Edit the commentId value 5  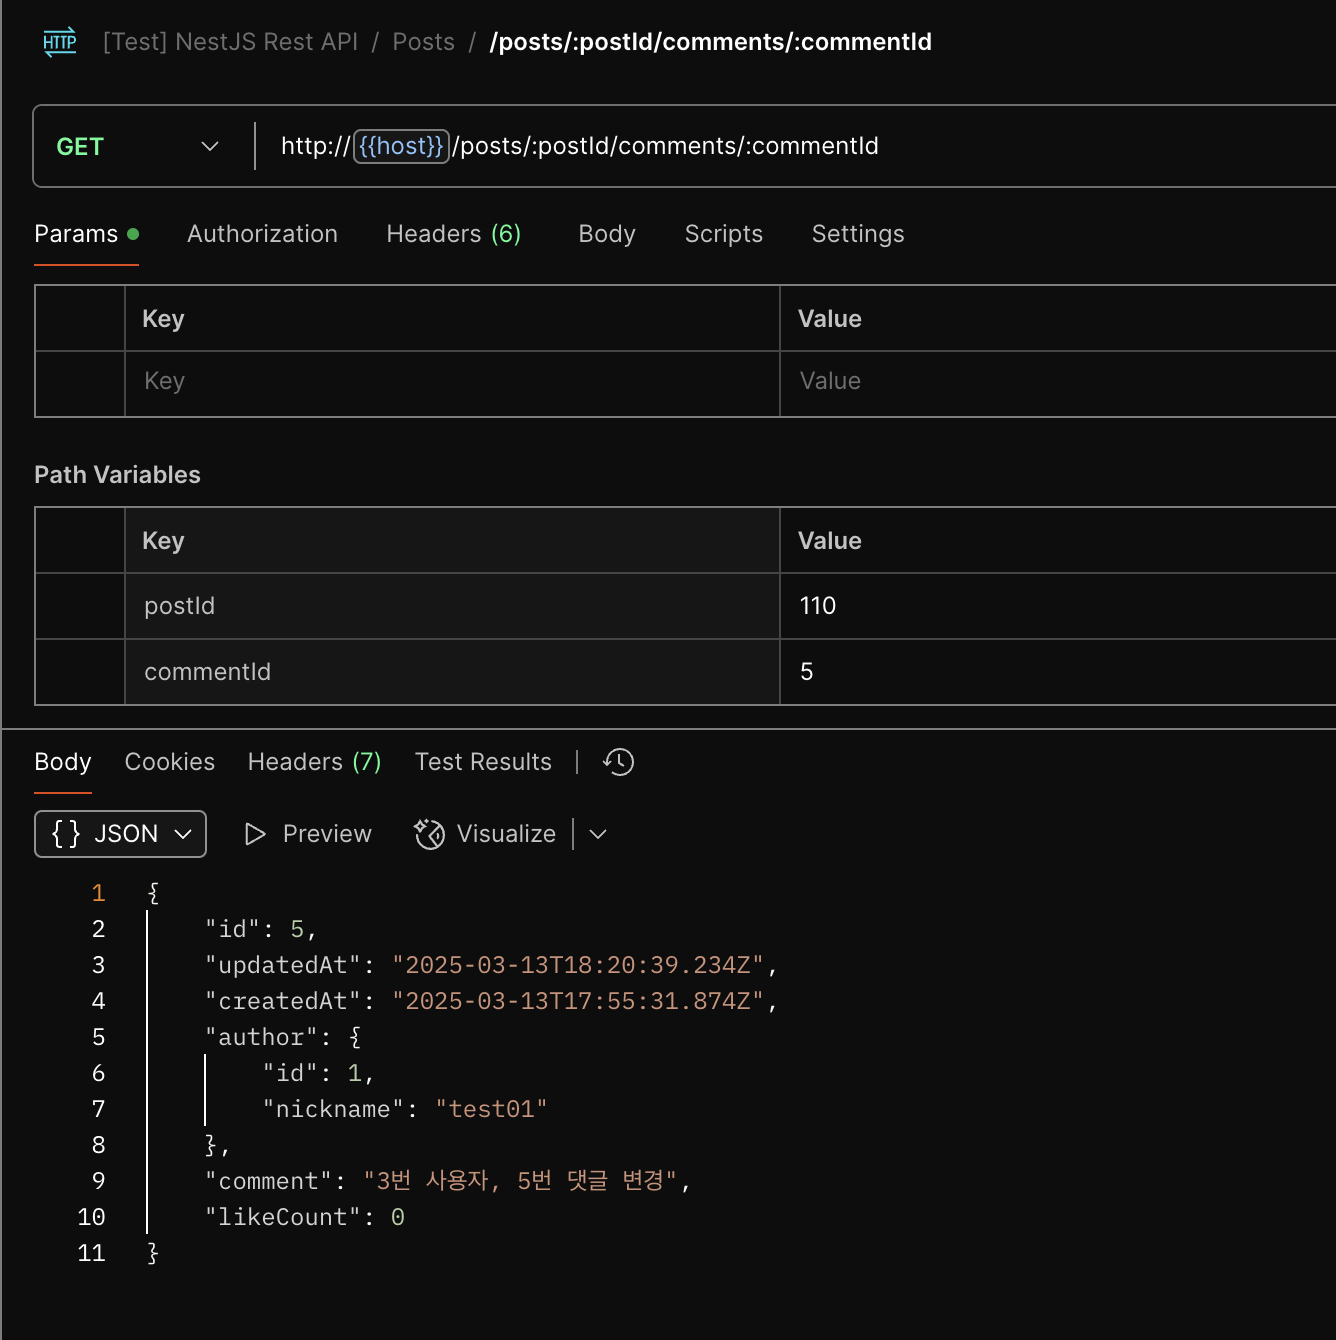[x=1058, y=672]
